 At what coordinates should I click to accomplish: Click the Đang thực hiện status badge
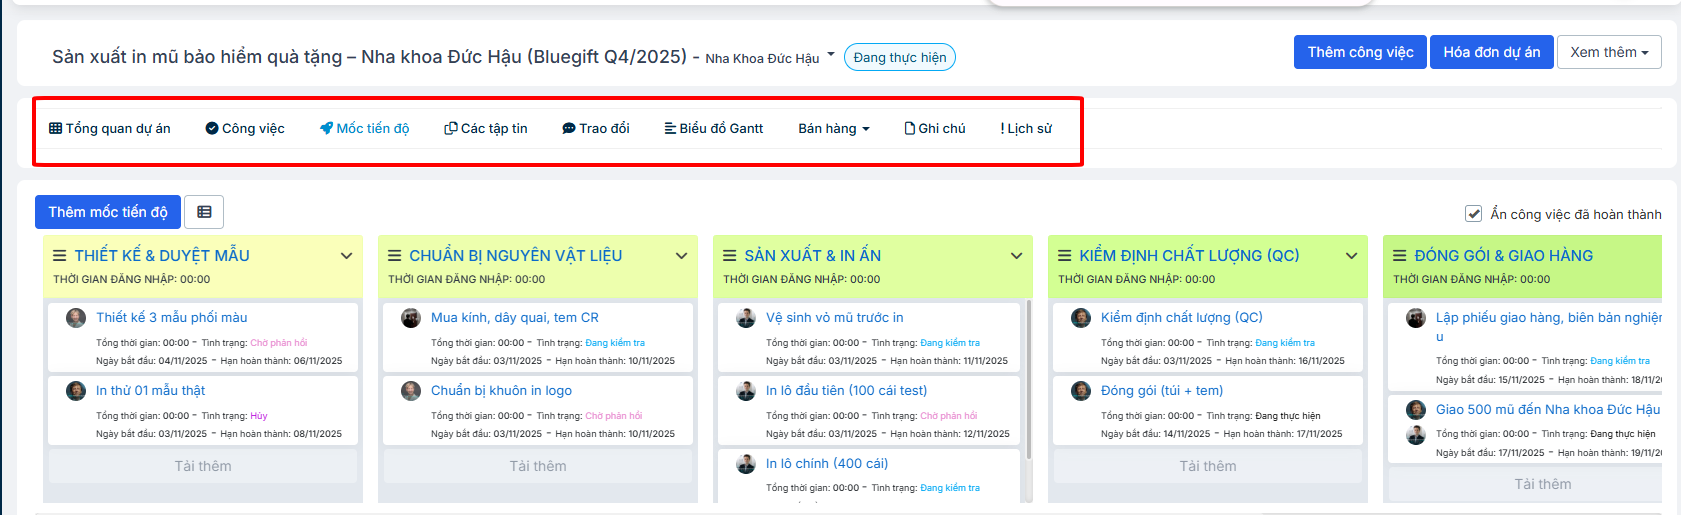[899, 58]
